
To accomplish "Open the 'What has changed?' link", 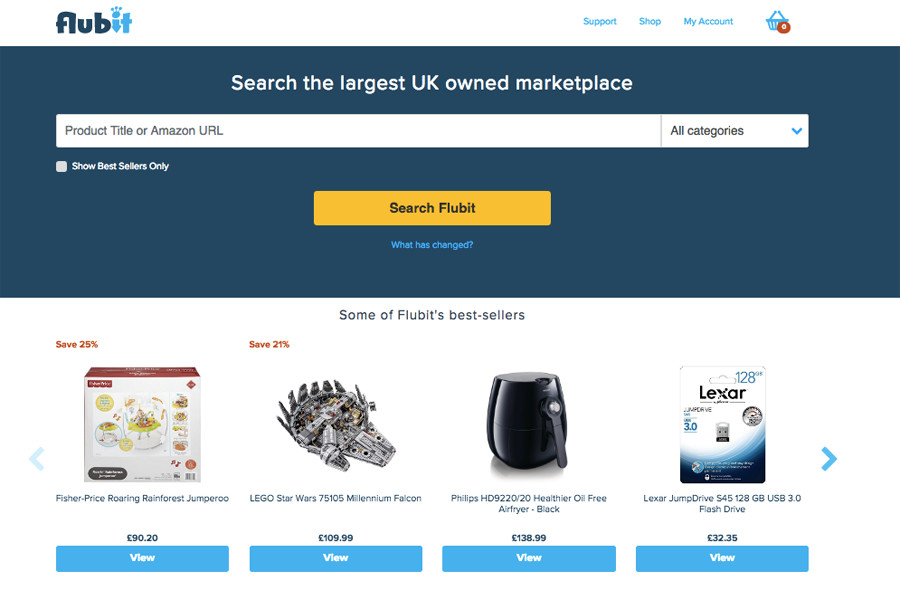I will 432,245.
